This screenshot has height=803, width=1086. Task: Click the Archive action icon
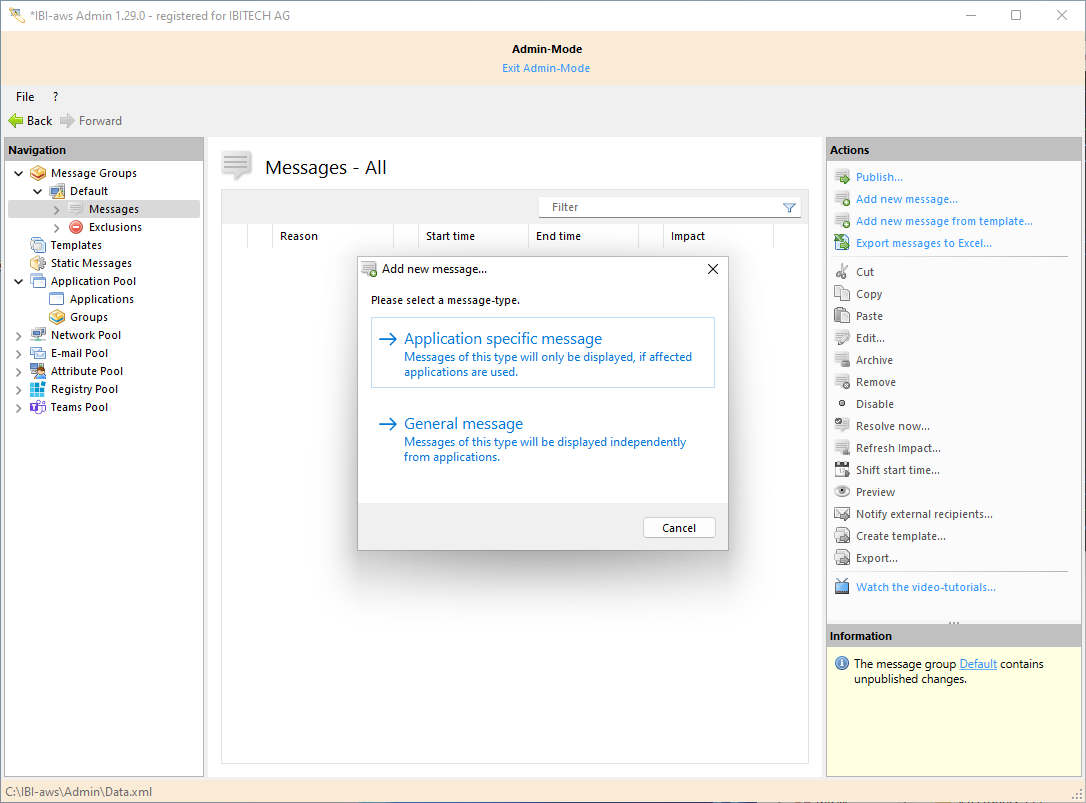842,360
